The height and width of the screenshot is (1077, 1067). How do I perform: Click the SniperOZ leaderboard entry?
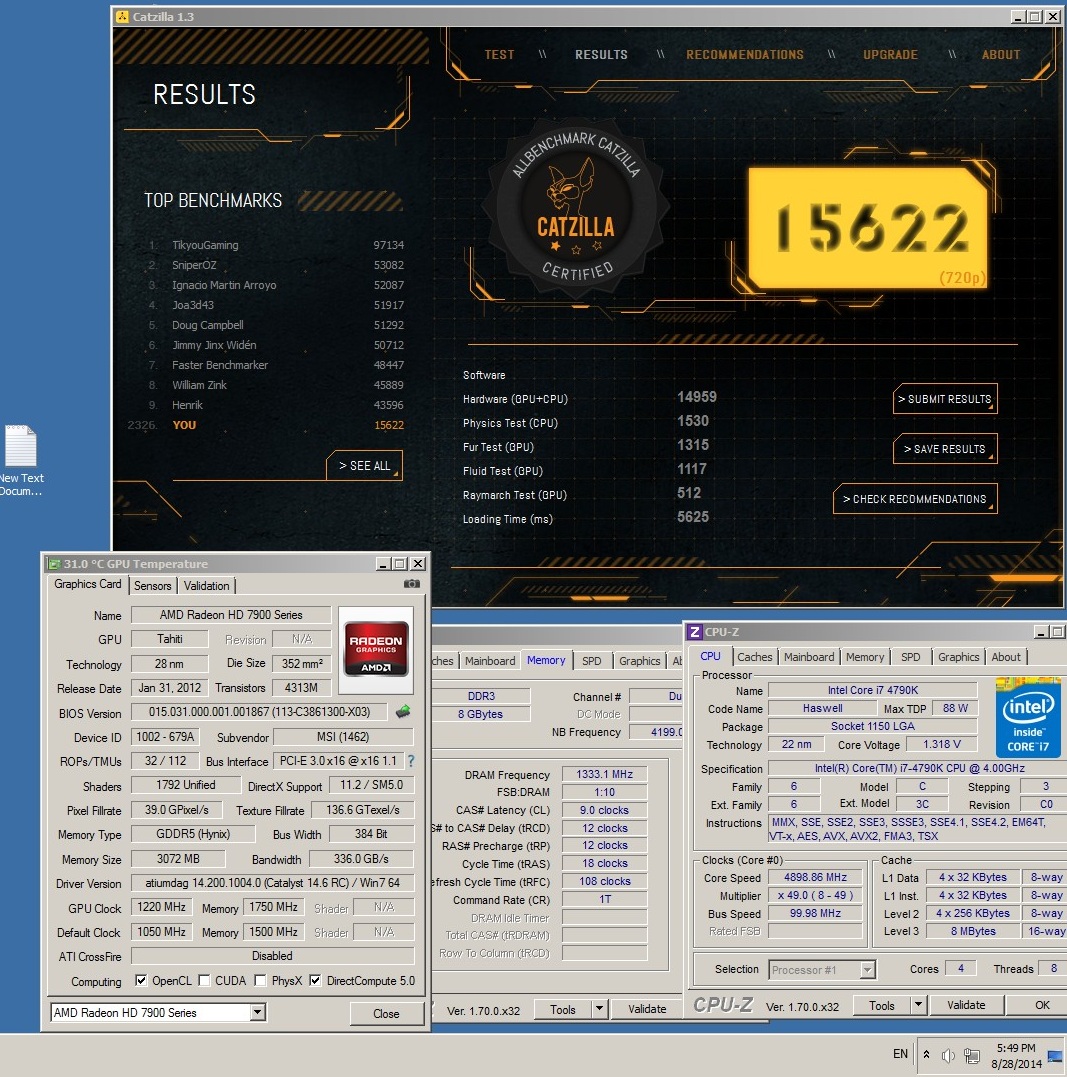click(276, 265)
